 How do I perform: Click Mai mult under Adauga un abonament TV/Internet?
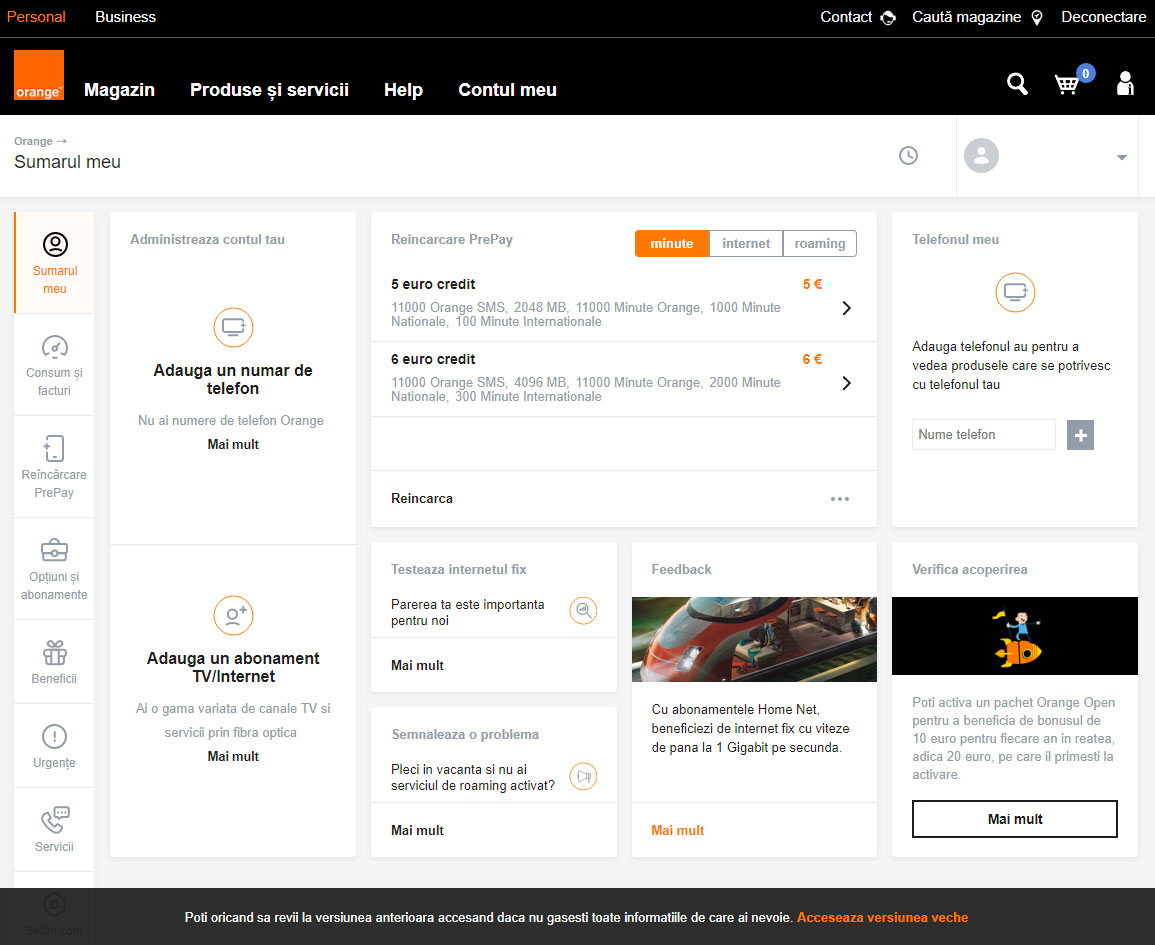coord(234,756)
